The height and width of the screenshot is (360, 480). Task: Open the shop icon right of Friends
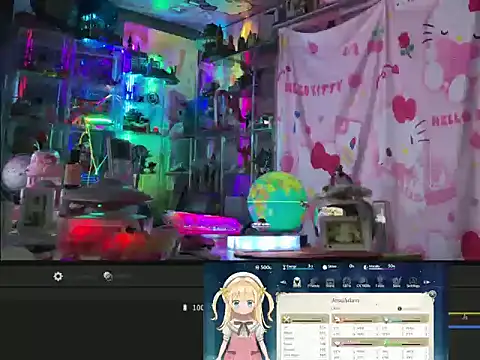pos(330,282)
